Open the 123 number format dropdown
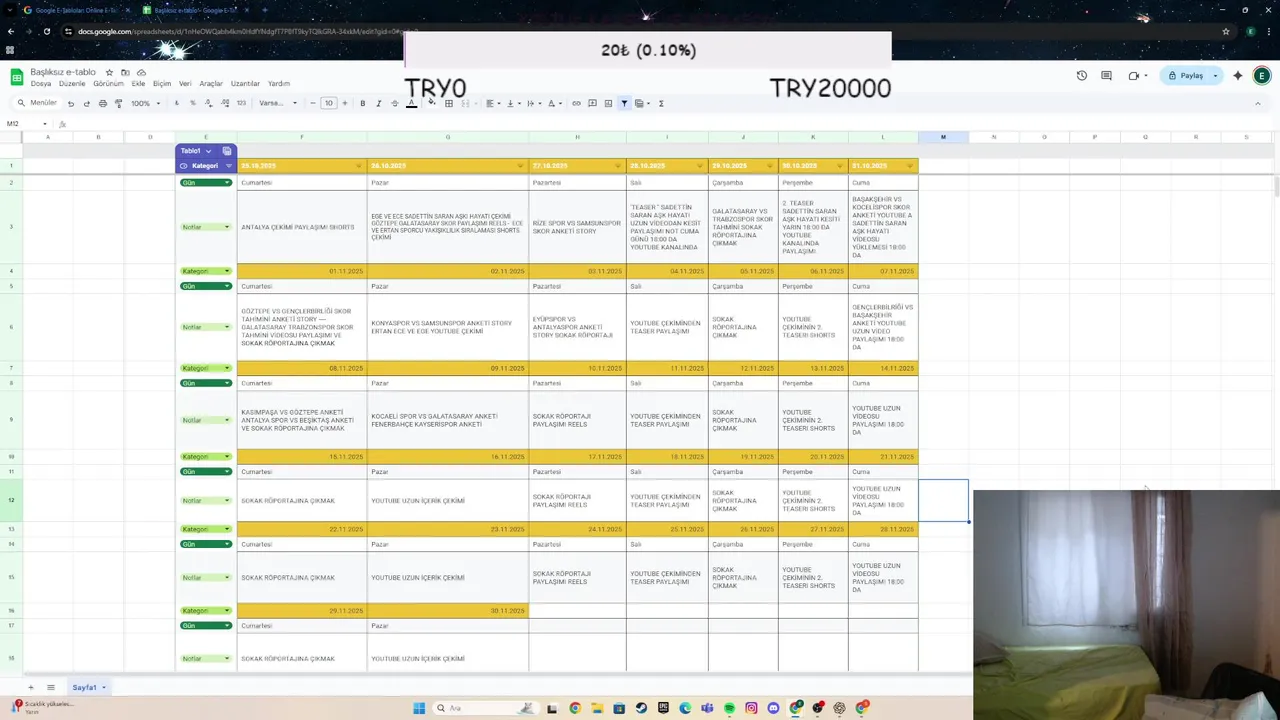The width and height of the screenshot is (1280, 720). (241, 103)
